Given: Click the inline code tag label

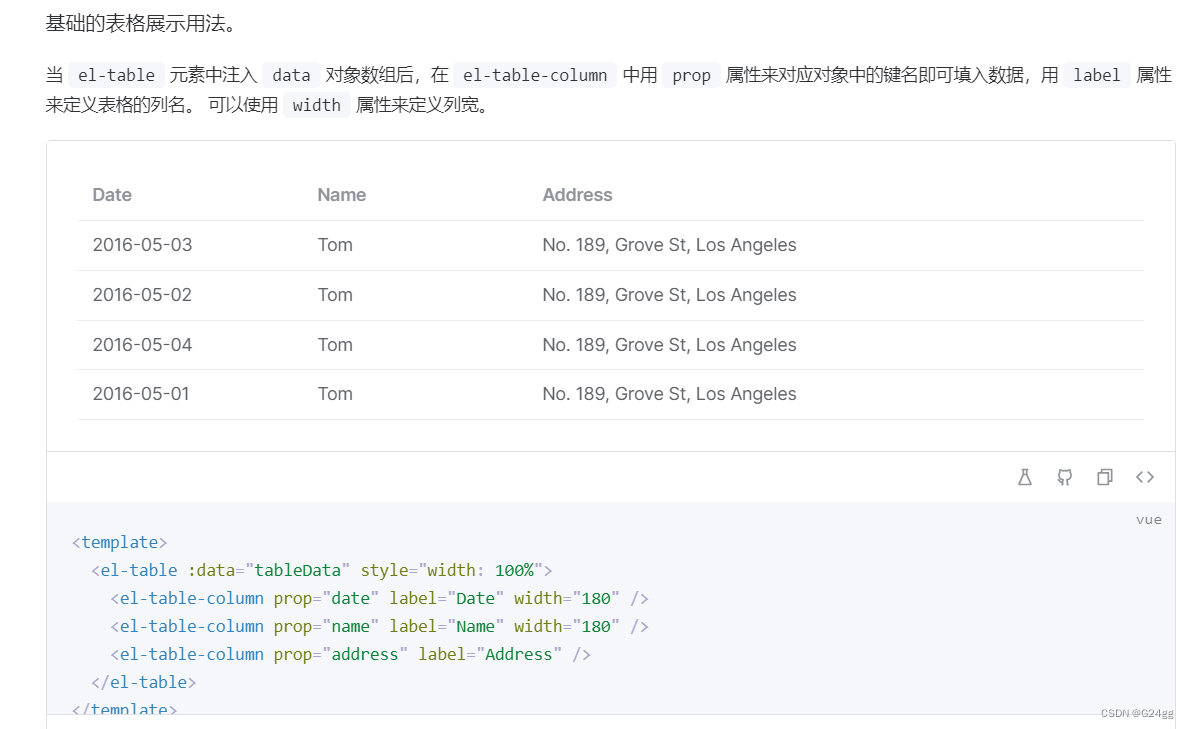Looking at the screenshot, I should [x=1096, y=75].
